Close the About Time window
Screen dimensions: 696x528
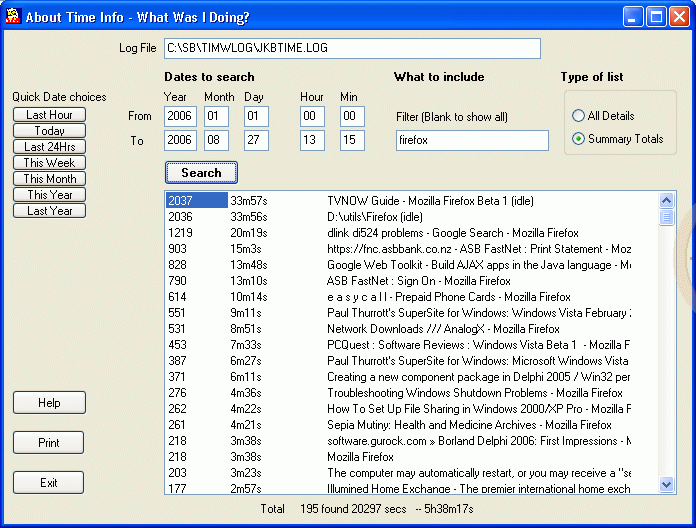point(679,17)
